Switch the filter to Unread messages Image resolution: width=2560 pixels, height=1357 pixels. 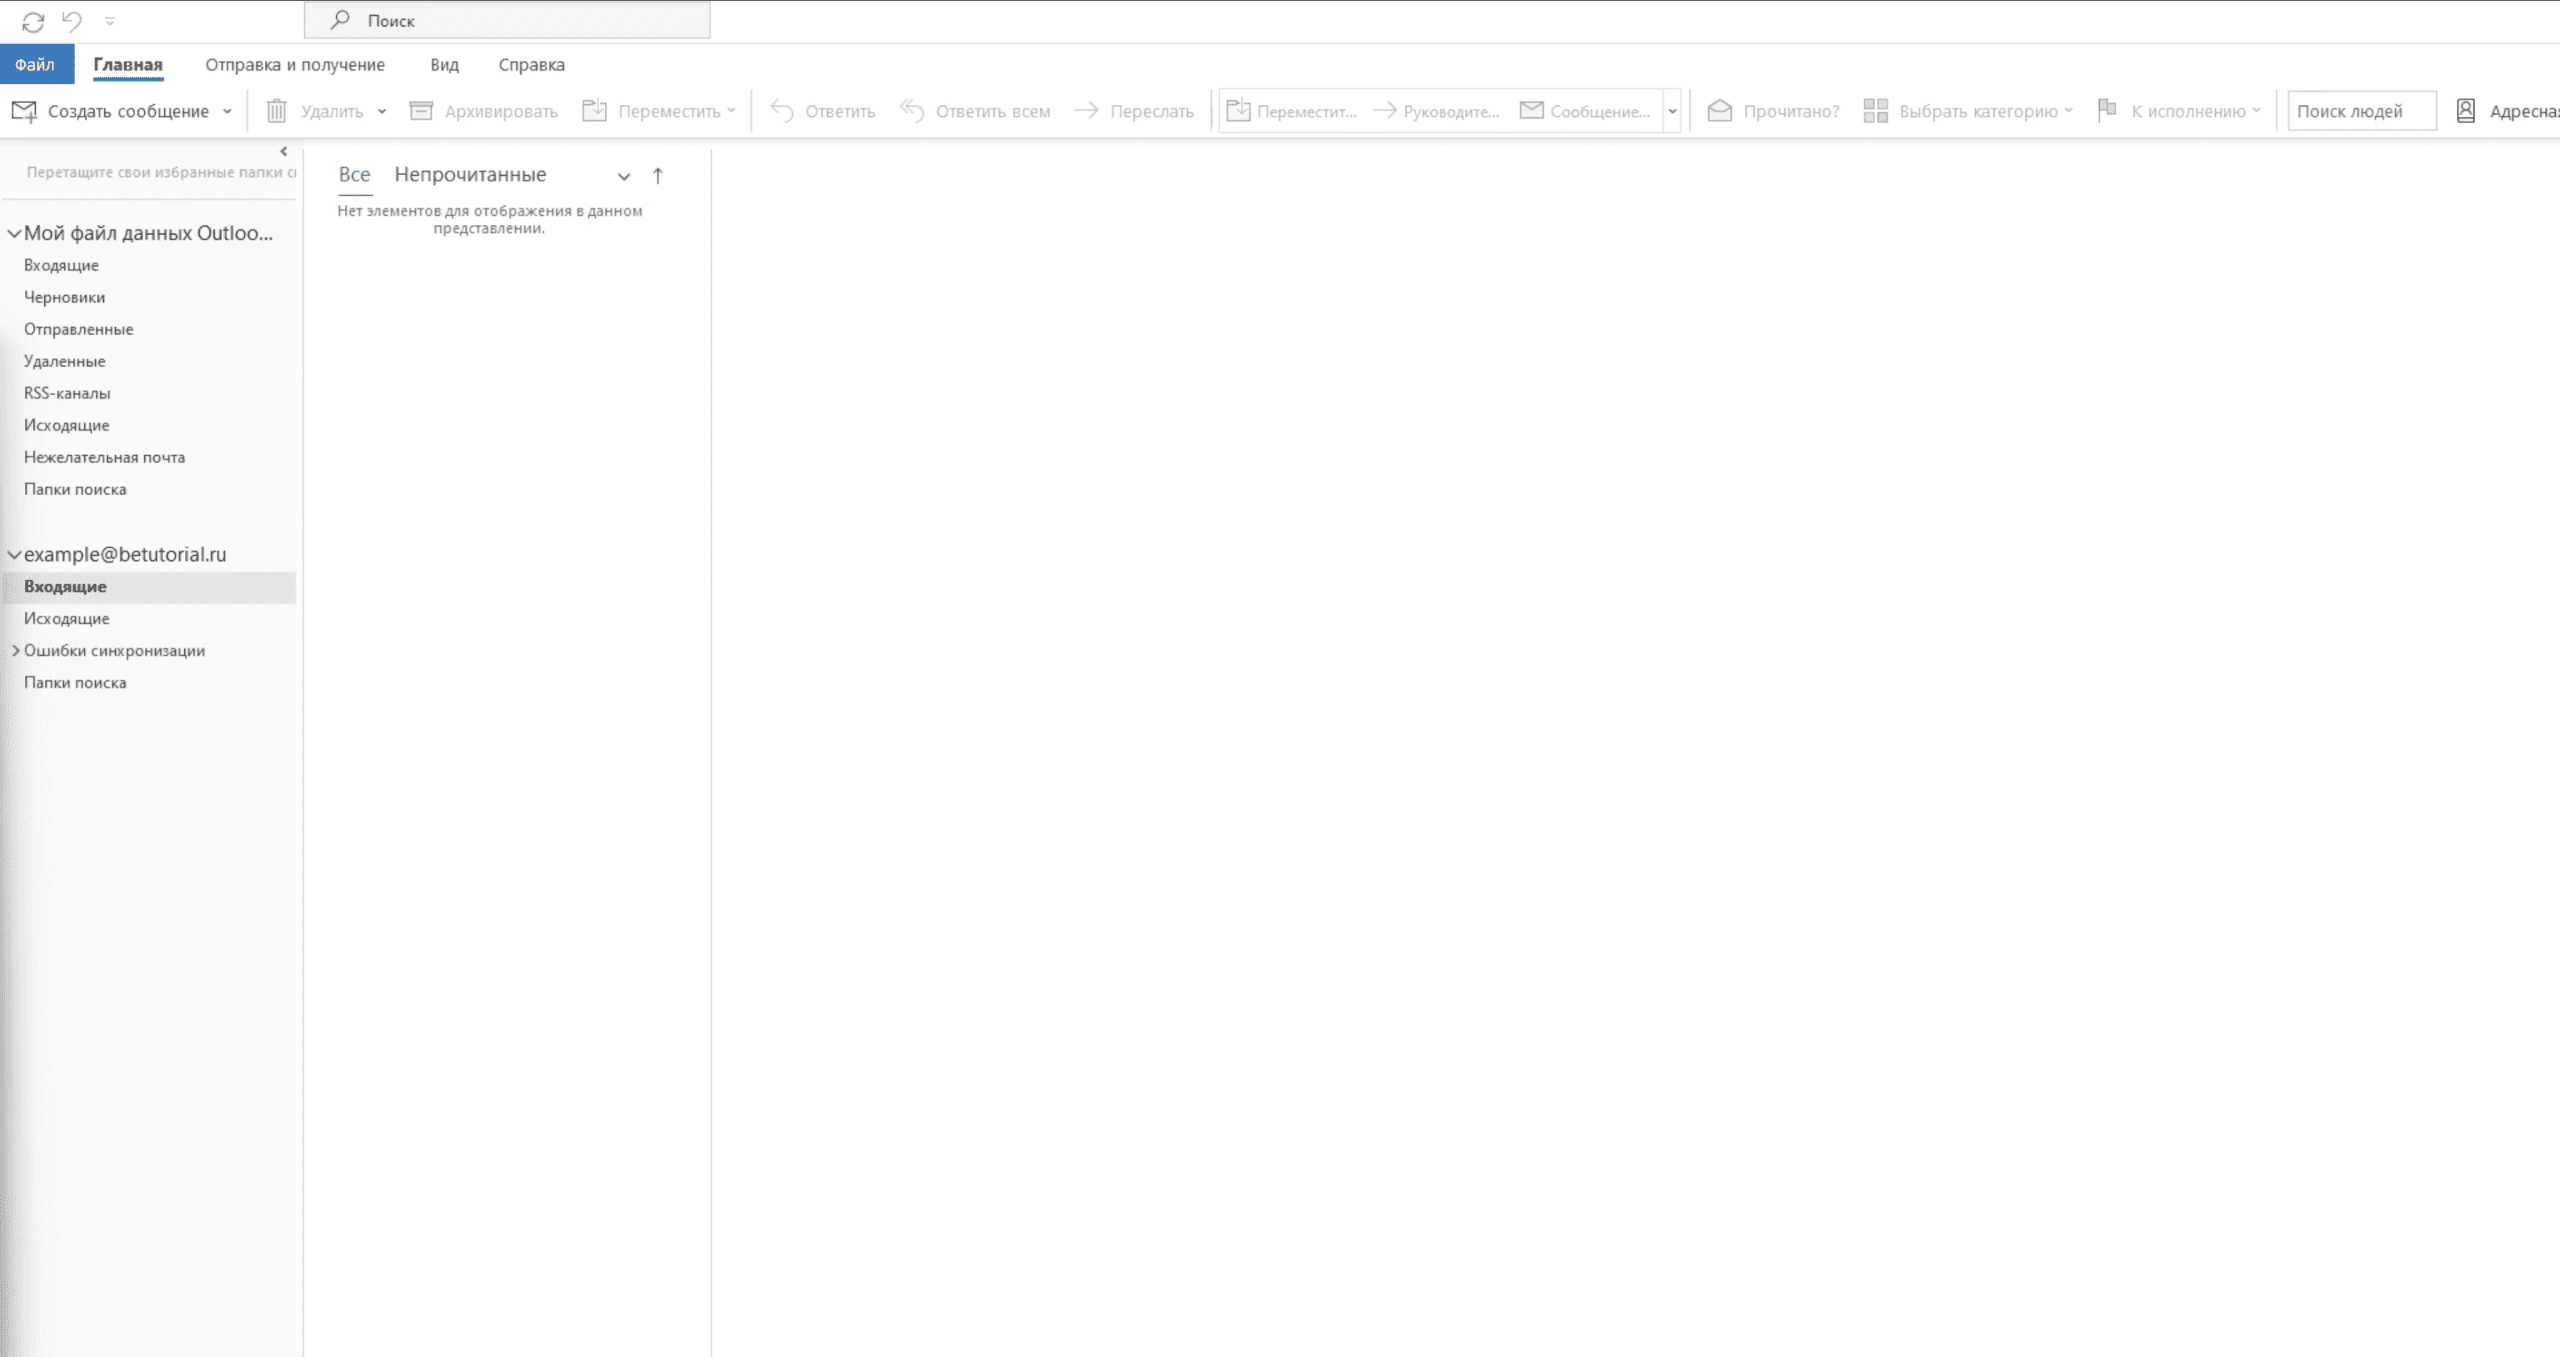(x=470, y=175)
